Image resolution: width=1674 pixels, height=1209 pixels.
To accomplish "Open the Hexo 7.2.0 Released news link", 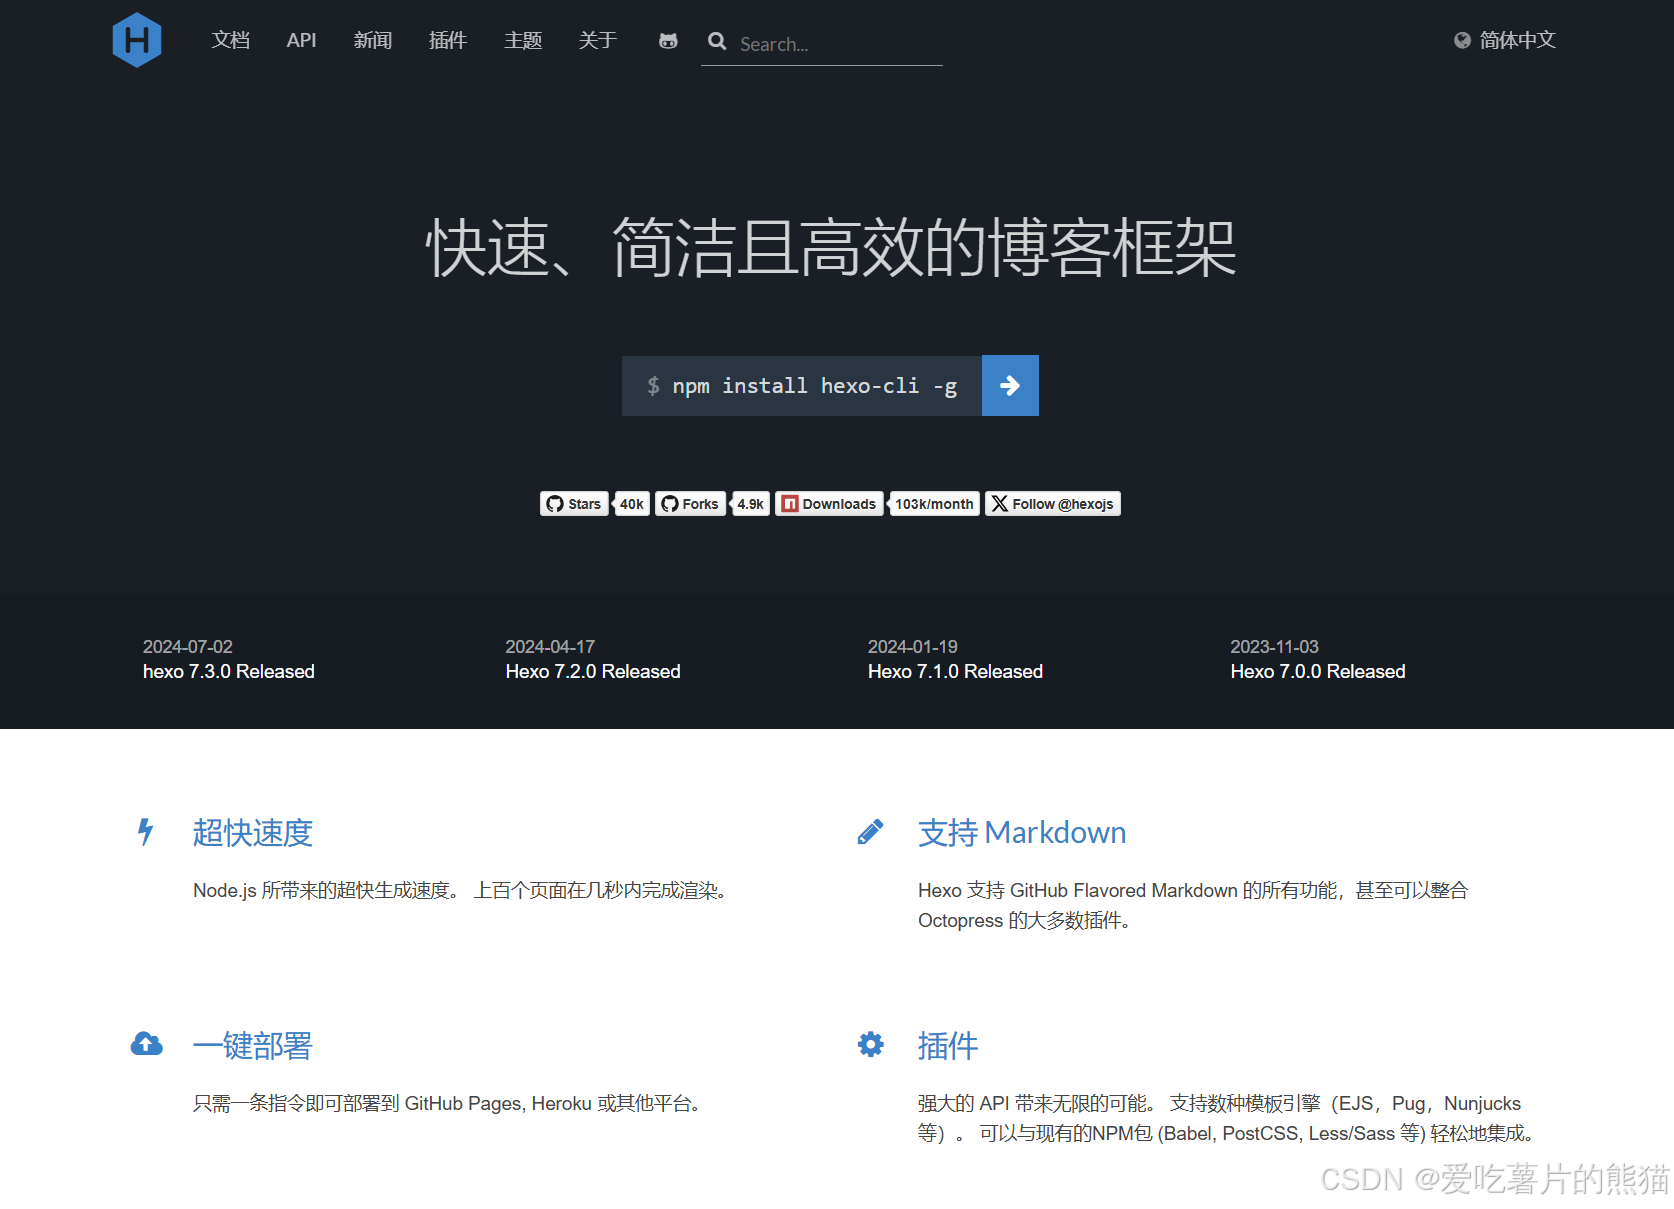I will 593,671.
